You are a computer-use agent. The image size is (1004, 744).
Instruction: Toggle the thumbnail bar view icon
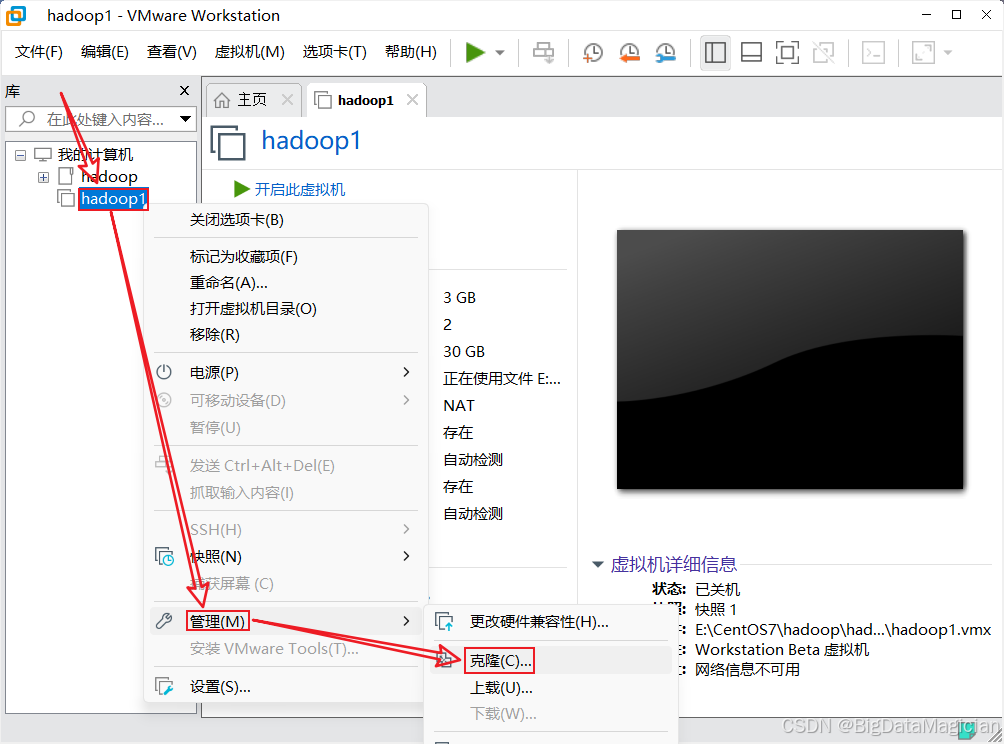pyautogui.click(x=751, y=52)
